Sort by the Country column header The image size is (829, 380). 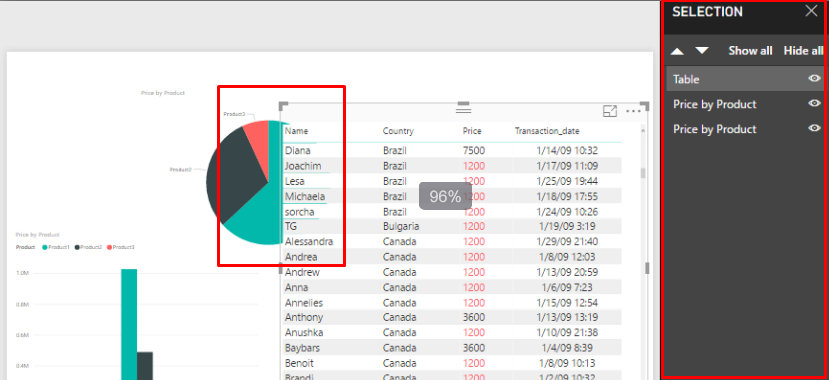[398, 131]
